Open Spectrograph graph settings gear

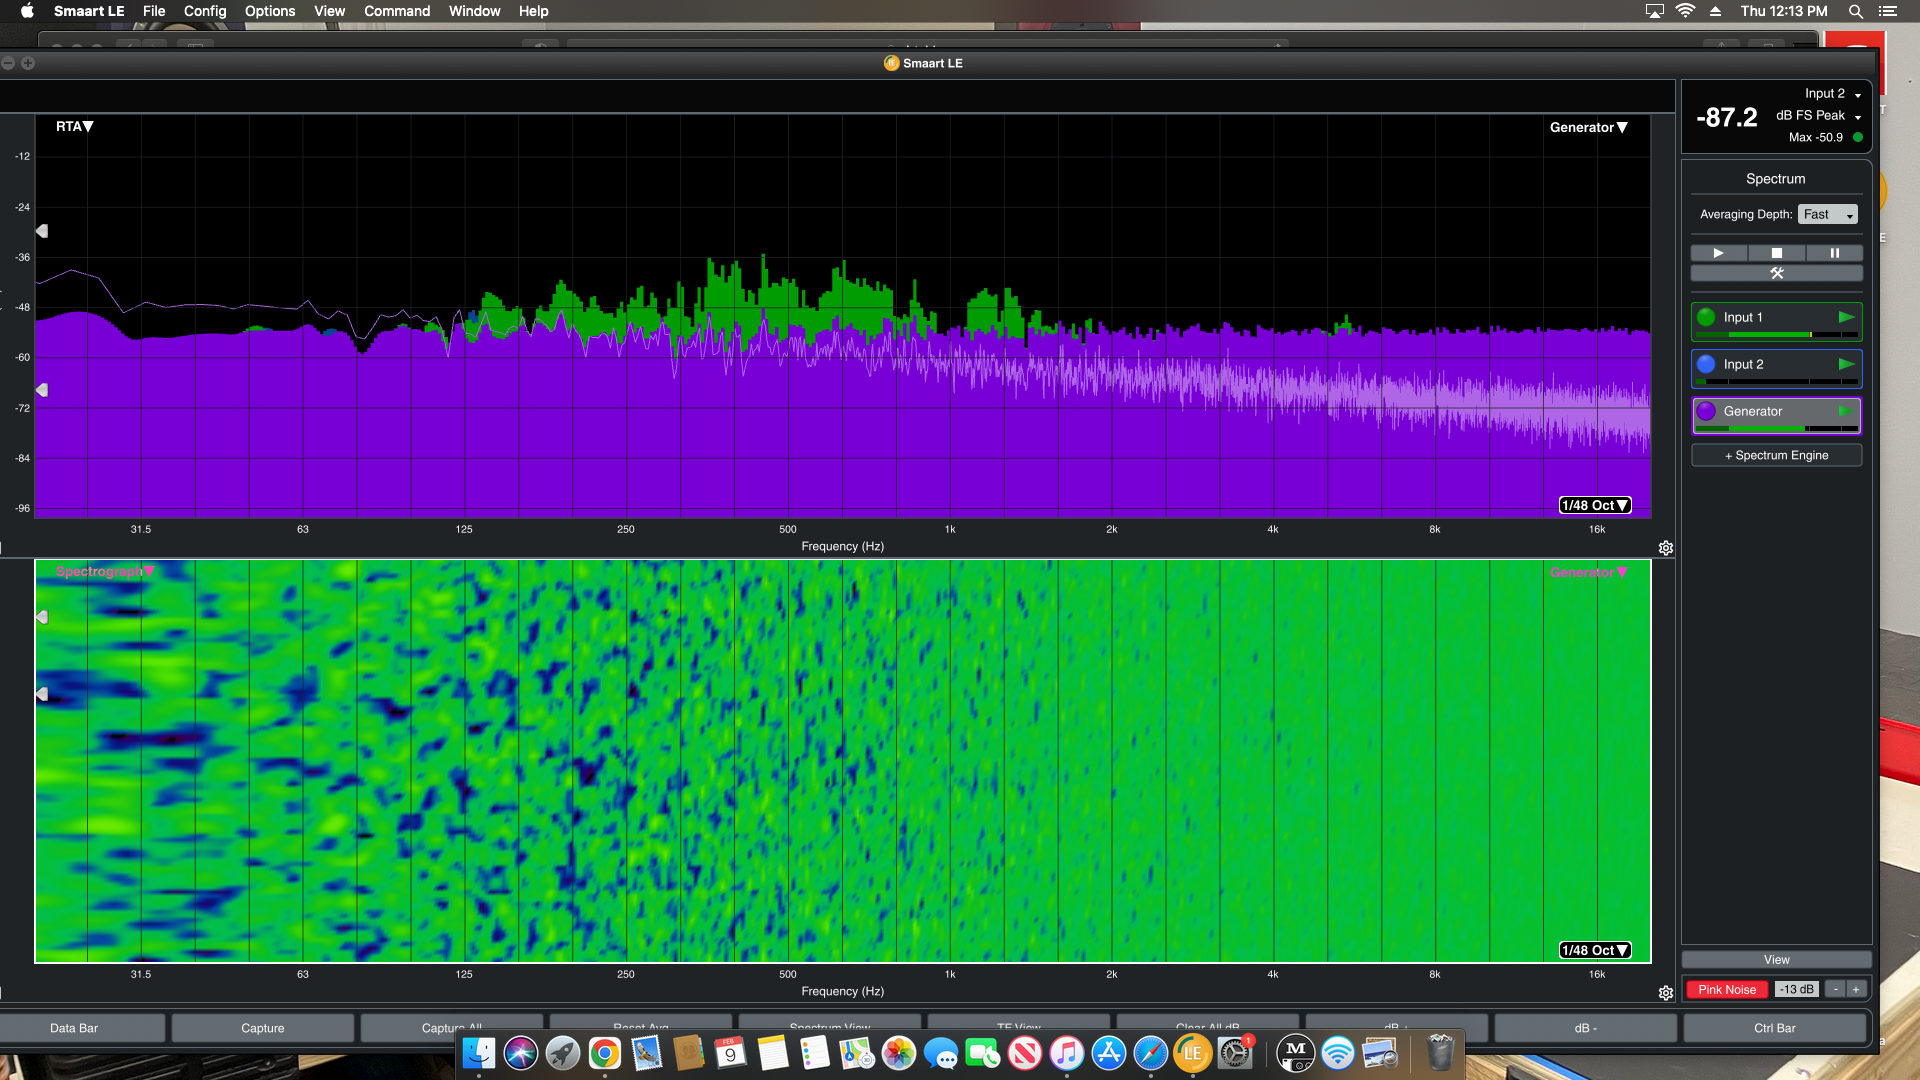(1666, 993)
